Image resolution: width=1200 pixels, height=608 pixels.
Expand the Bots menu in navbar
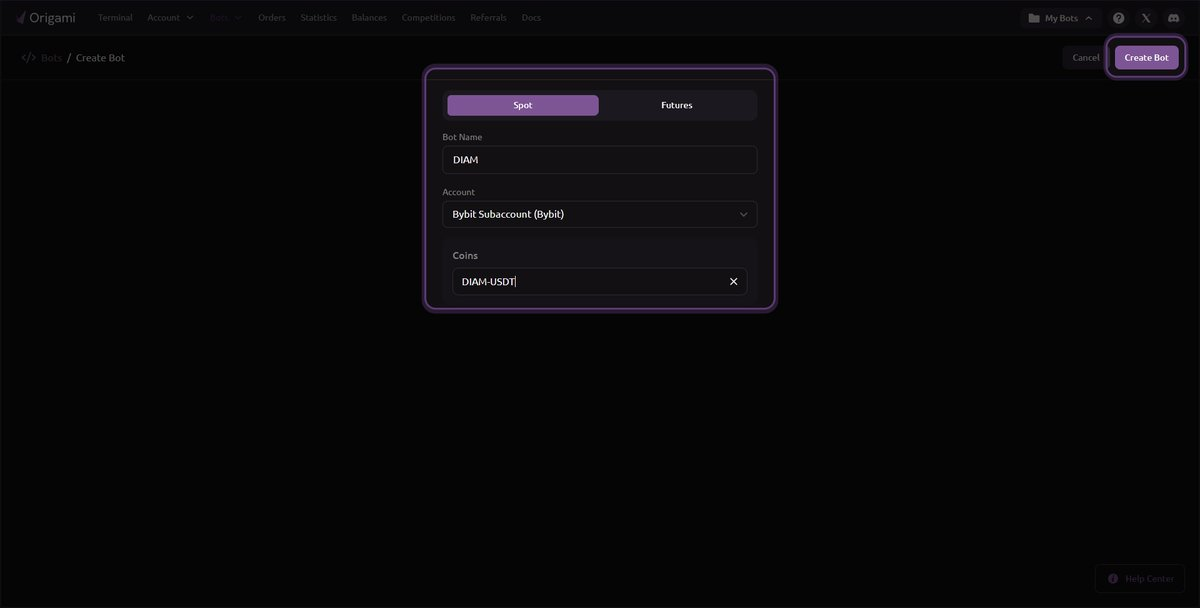click(225, 18)
